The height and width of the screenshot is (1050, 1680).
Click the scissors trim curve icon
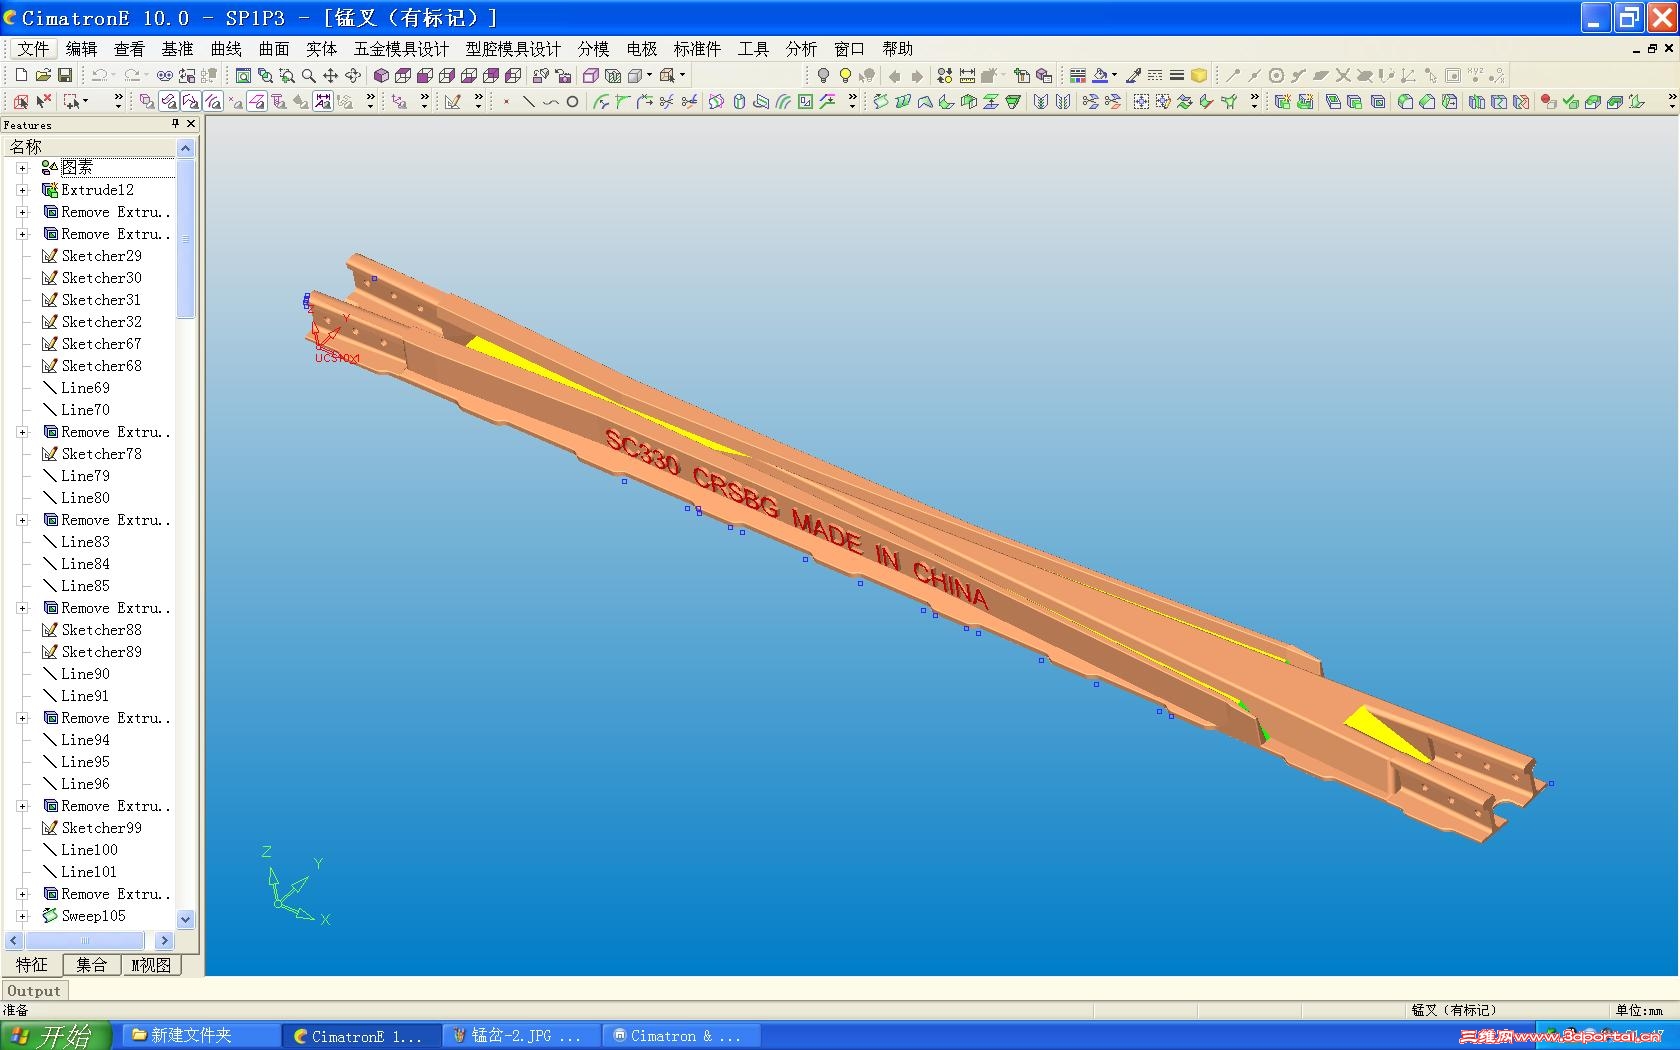point(667,101)
